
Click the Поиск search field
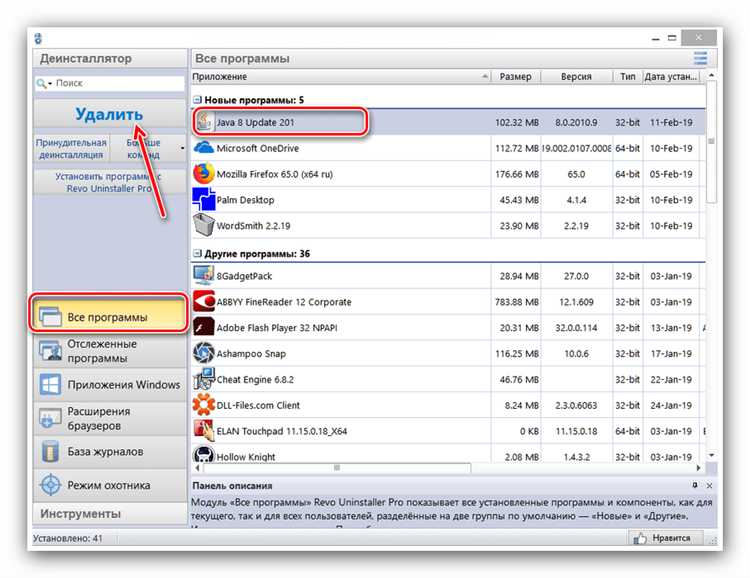click(110, 83)
